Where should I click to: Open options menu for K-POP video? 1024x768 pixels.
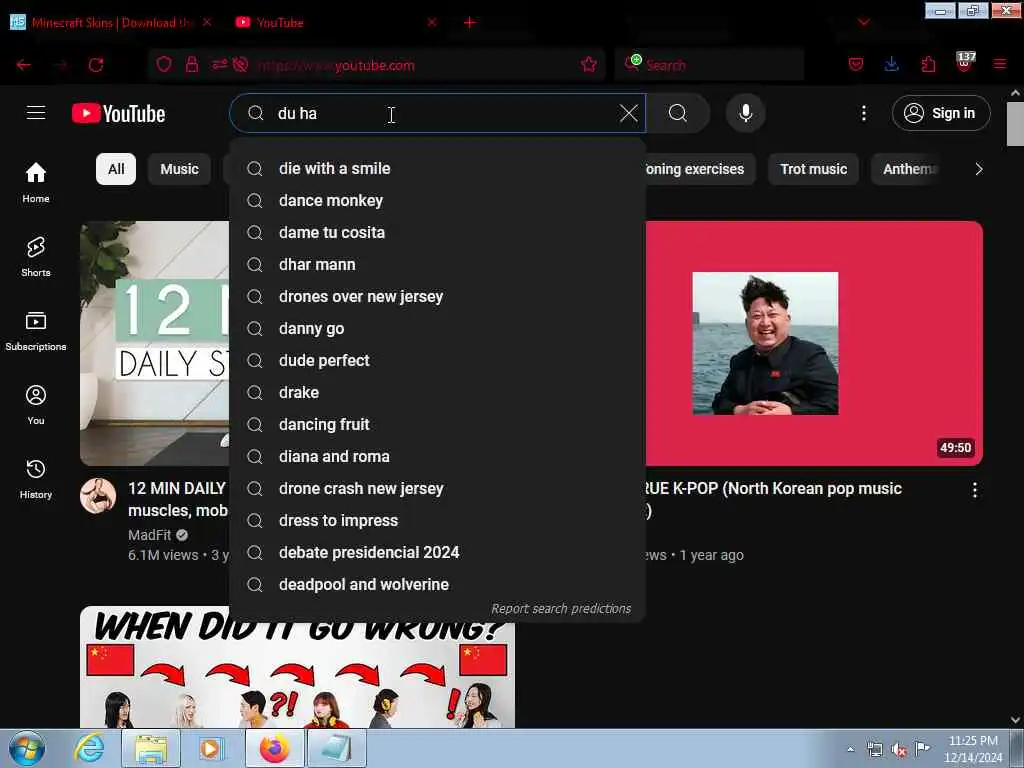(974, 490)
